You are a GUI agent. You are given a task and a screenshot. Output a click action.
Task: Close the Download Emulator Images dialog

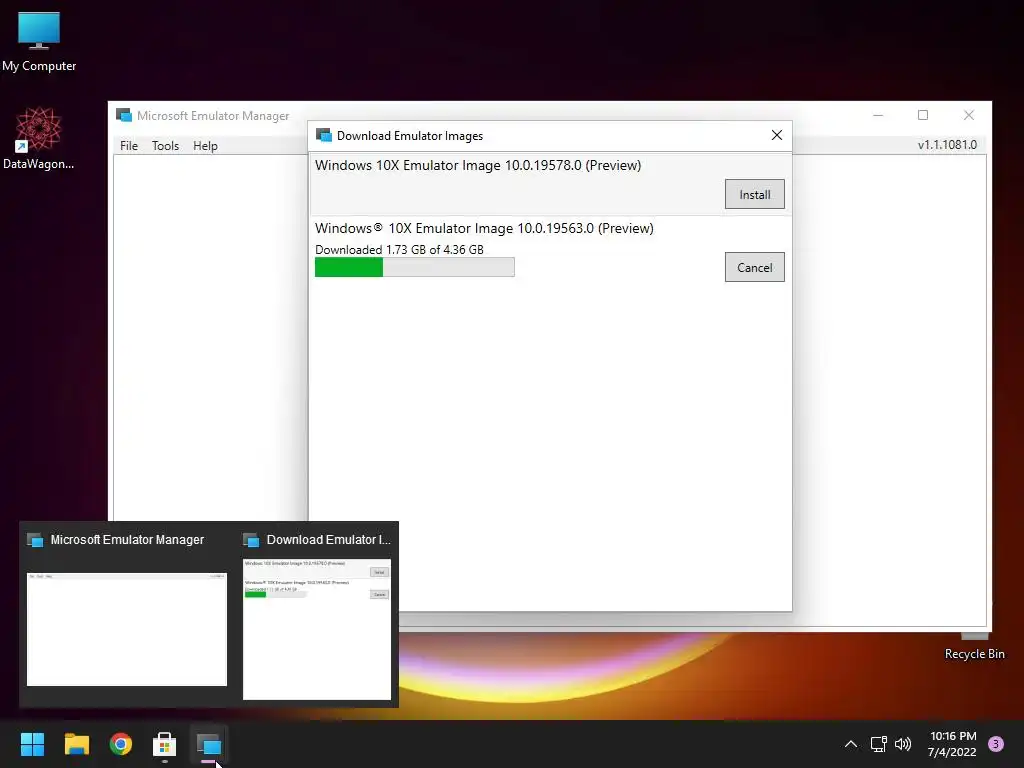(x=776, y=135)
